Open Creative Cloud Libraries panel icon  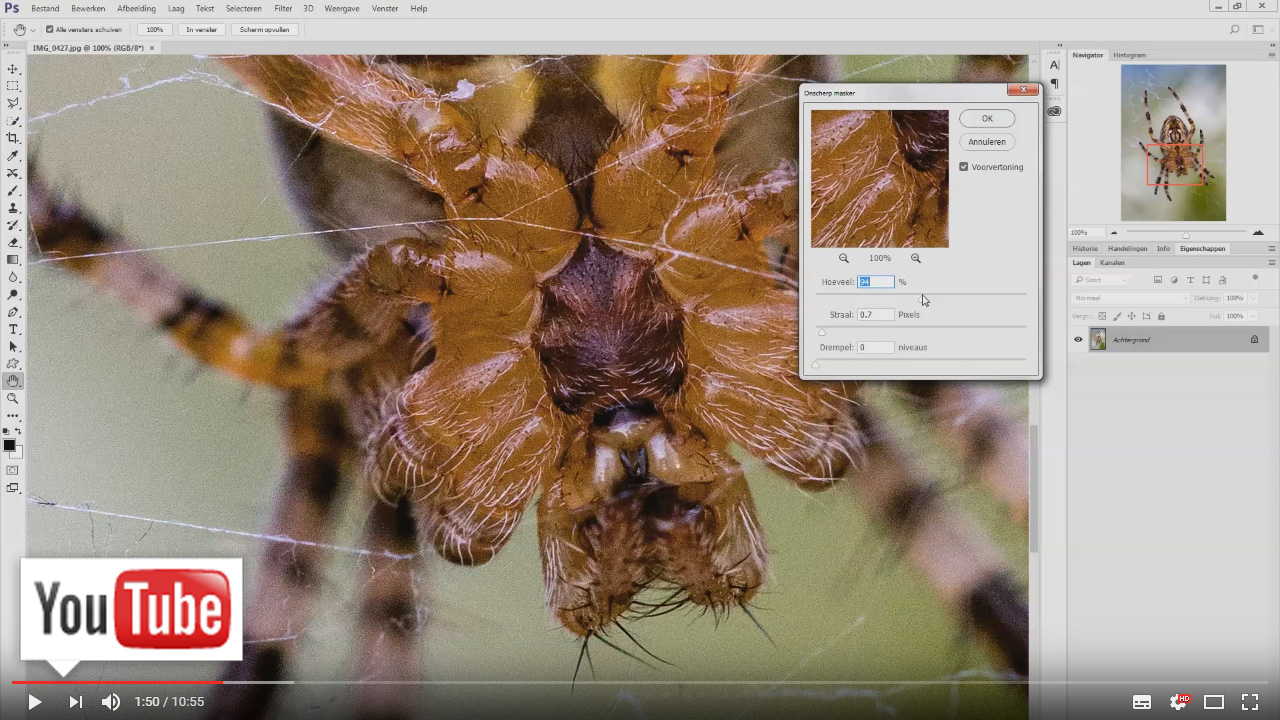point(1054,111)
